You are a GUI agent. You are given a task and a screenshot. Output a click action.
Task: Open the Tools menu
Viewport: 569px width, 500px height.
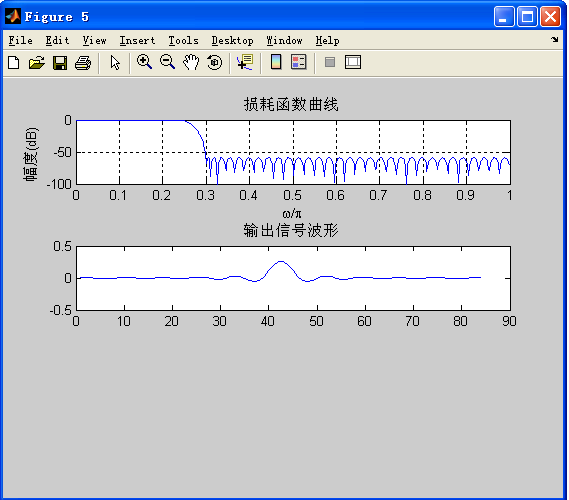[183, 41]
